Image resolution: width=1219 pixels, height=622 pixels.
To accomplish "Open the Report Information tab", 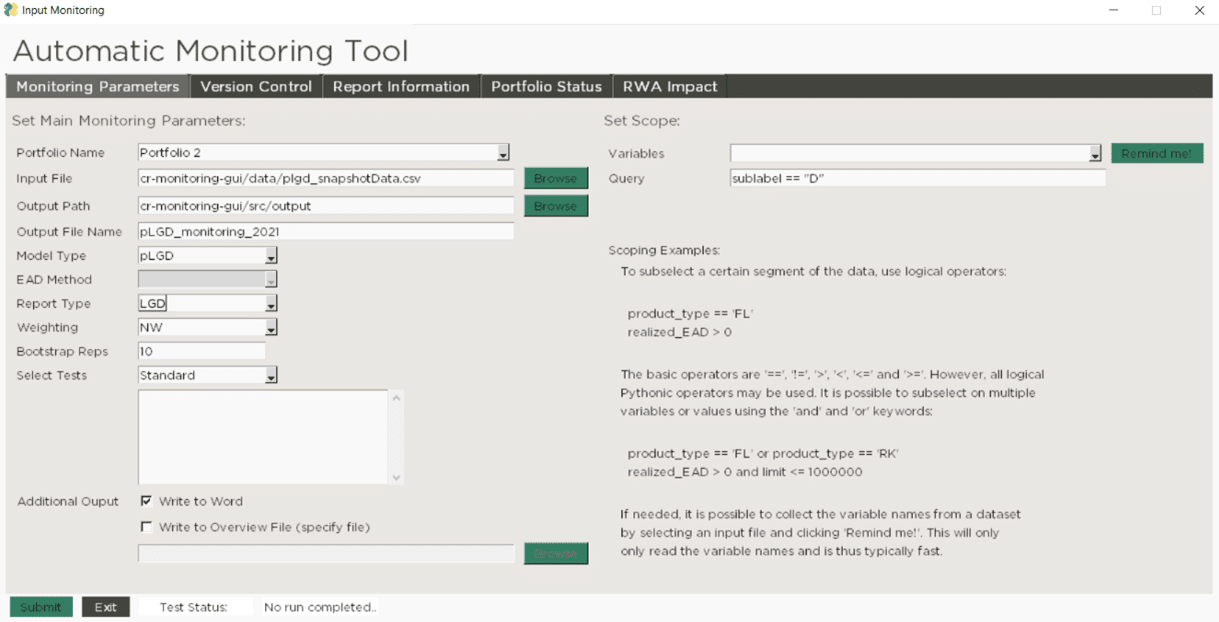I will (x=401, y=87).
